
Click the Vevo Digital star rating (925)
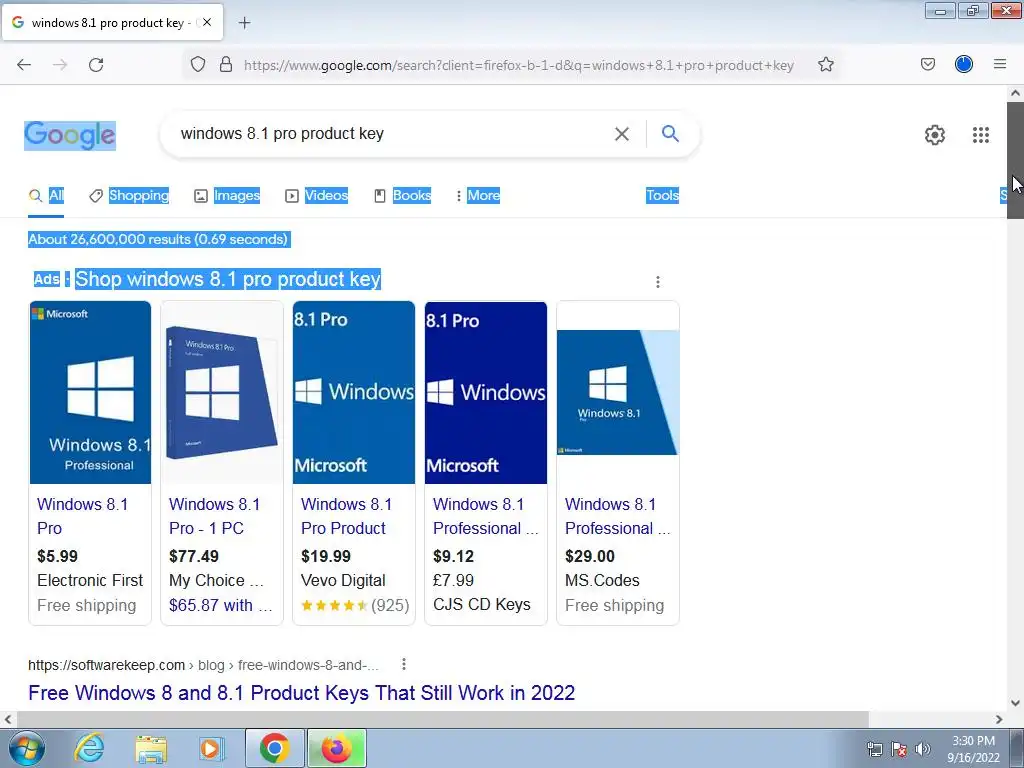click(x=355, y=605)
